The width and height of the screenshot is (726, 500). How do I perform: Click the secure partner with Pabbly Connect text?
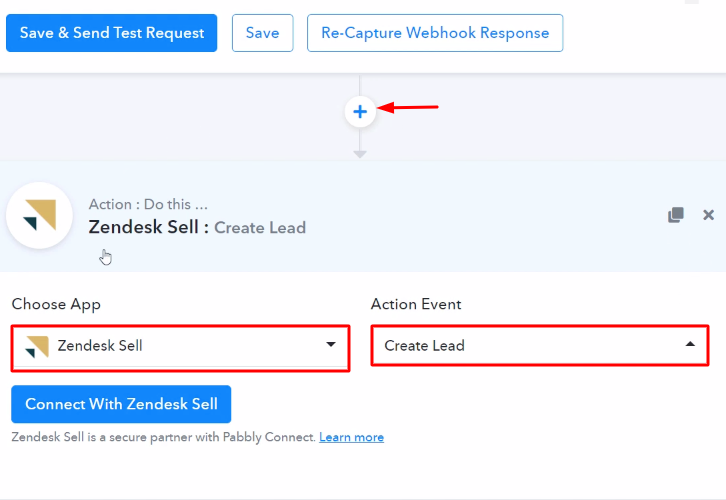click(x=210, y=437)
